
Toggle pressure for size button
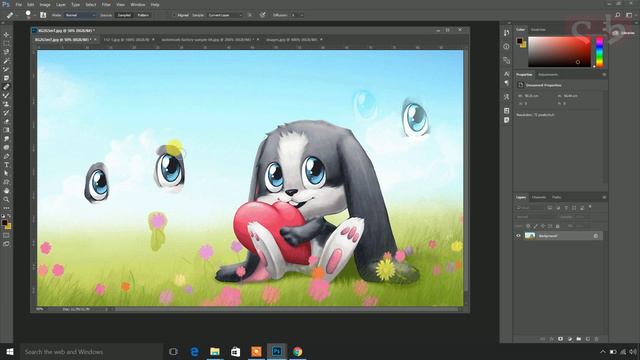pyautogui.click(x=262, y=15)
